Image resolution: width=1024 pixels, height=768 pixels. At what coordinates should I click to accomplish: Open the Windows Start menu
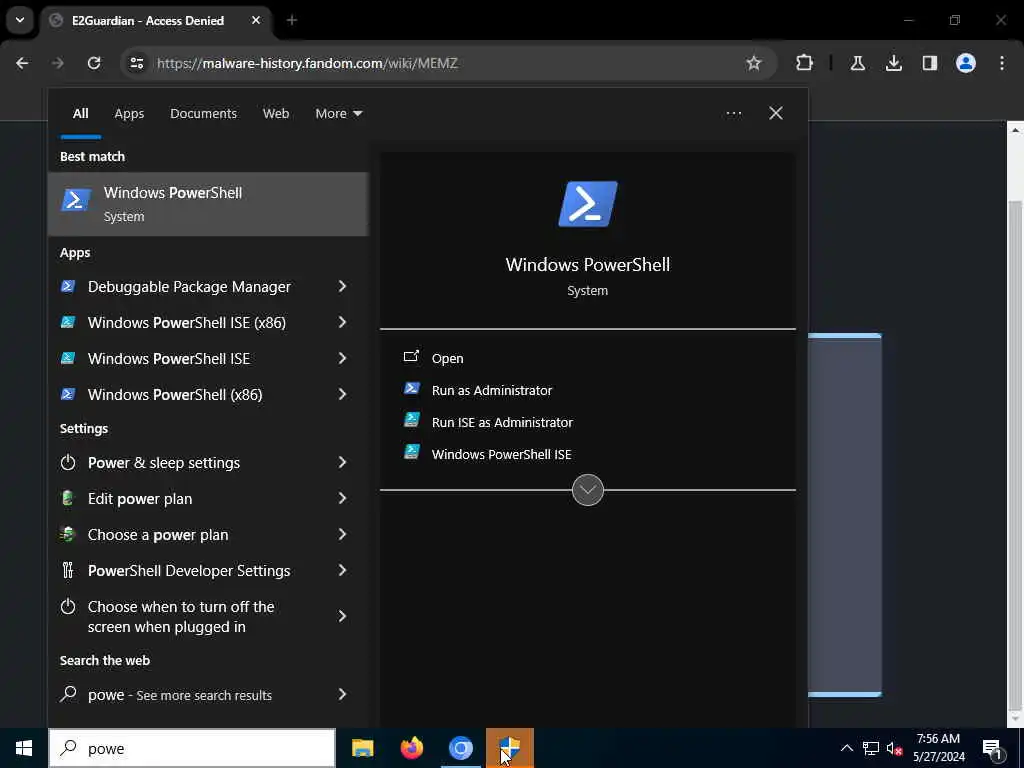coord(24,748)
